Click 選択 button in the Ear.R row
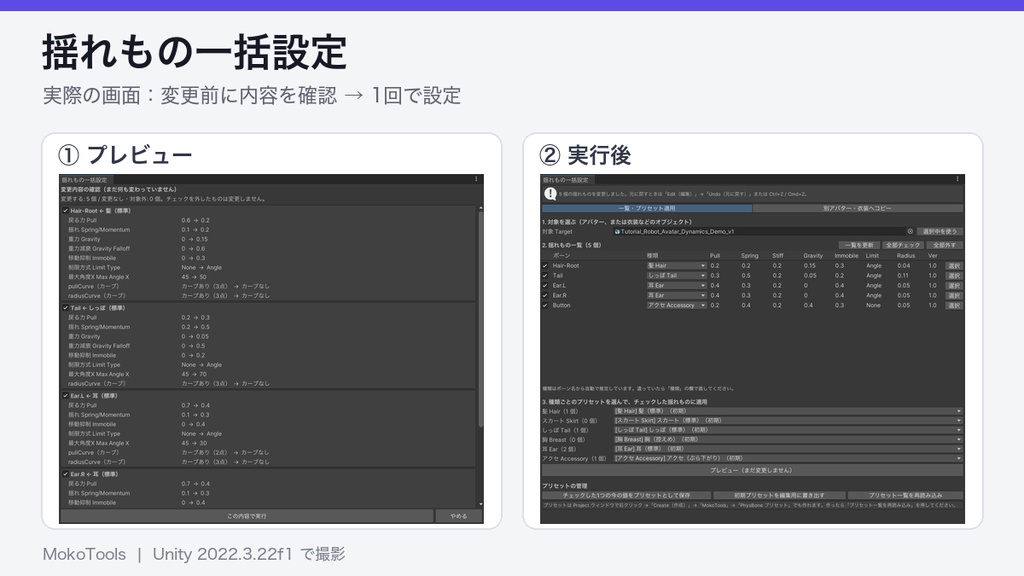The width and height of the screenshot is (1024, 576). point(954,295)
